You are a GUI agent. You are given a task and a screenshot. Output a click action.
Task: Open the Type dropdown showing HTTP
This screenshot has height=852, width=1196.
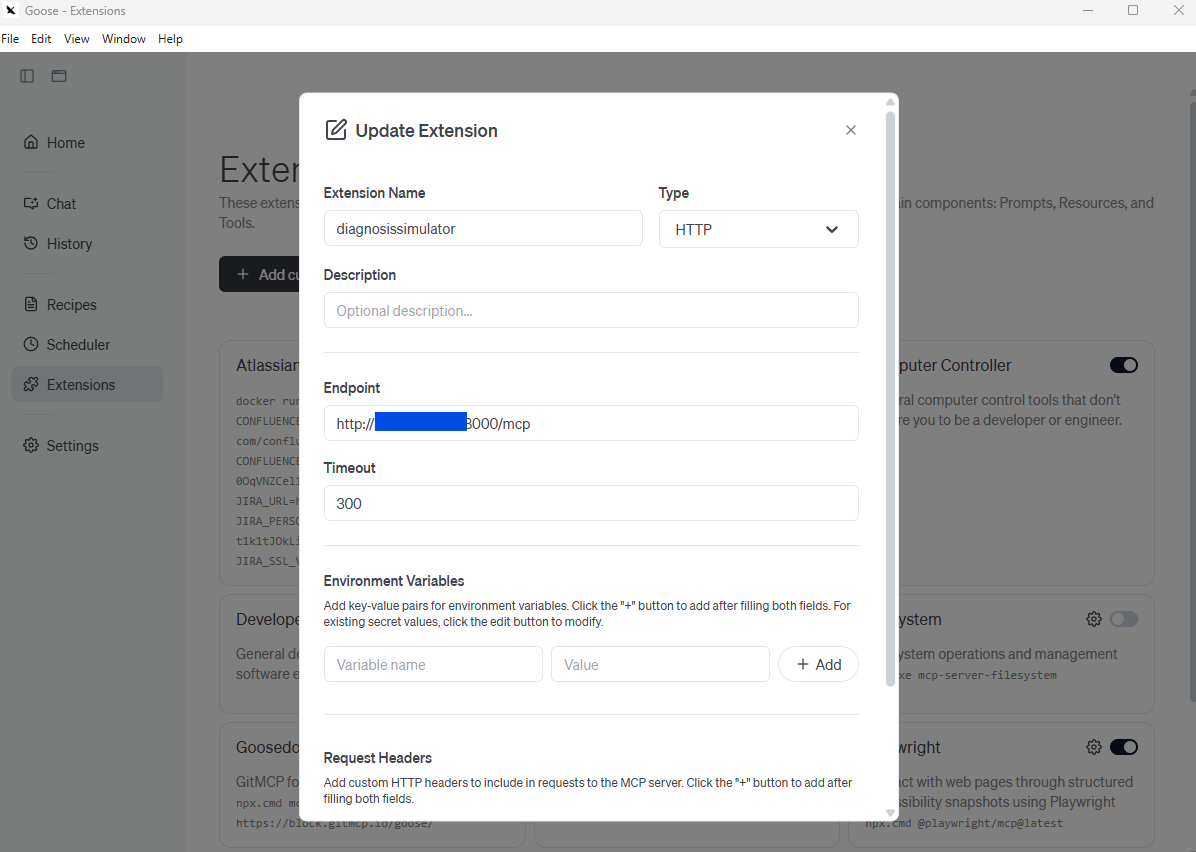[x=758, y=229]
